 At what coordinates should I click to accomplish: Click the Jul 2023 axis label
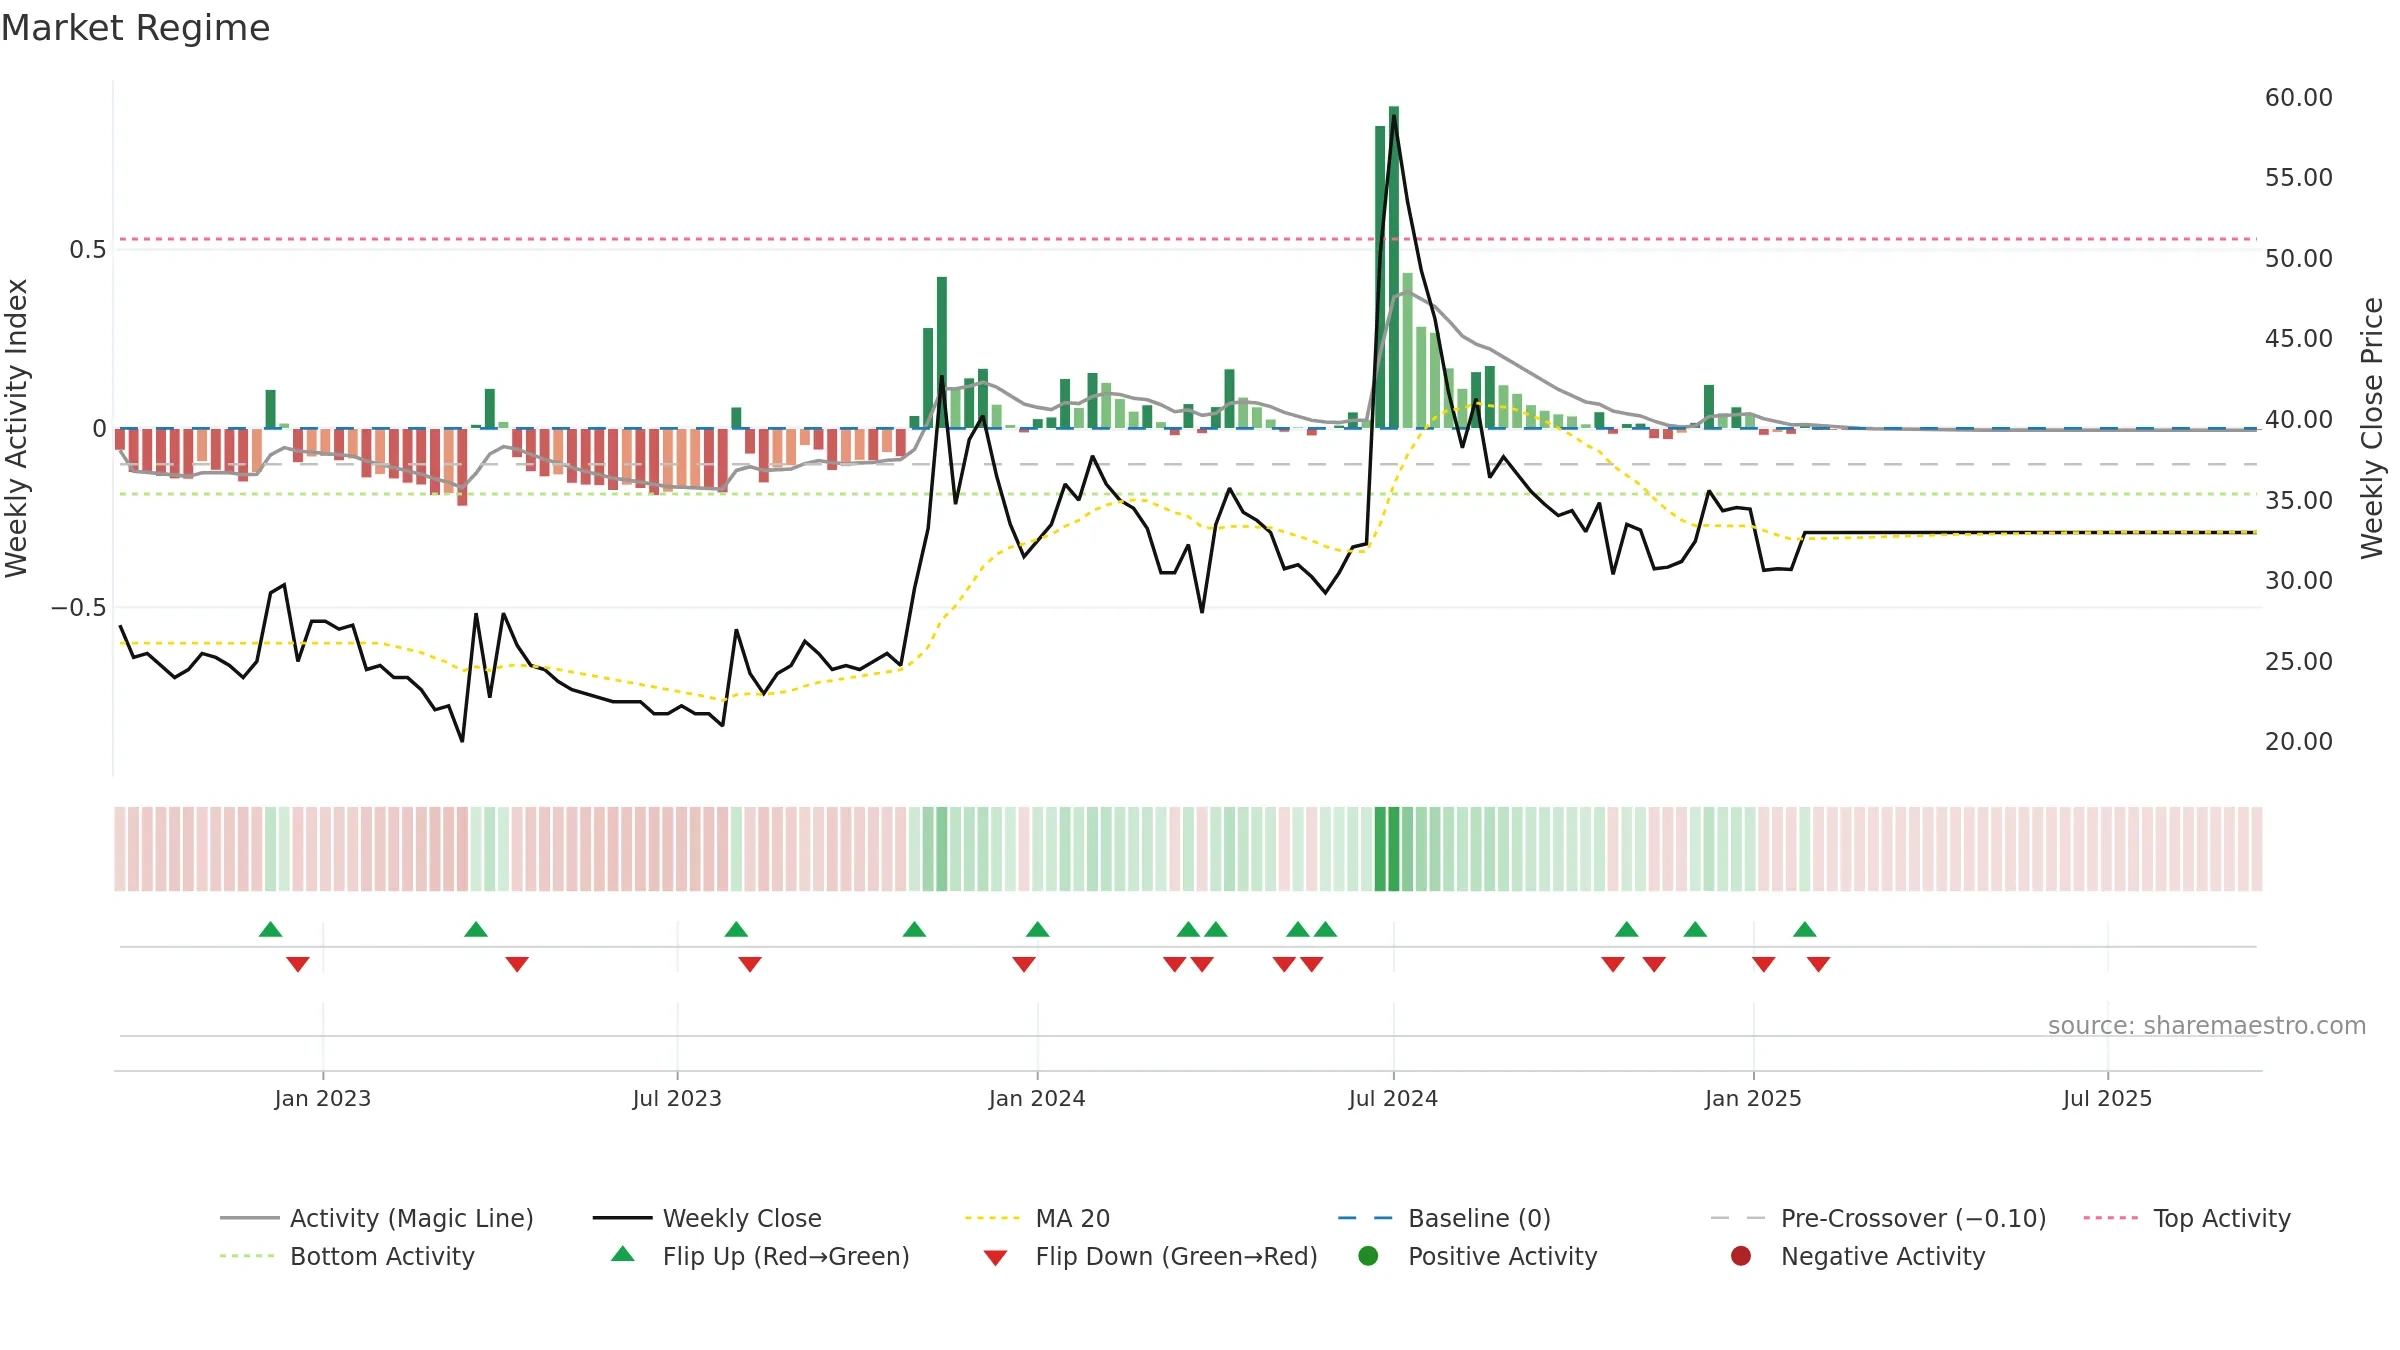point(677,1098)
